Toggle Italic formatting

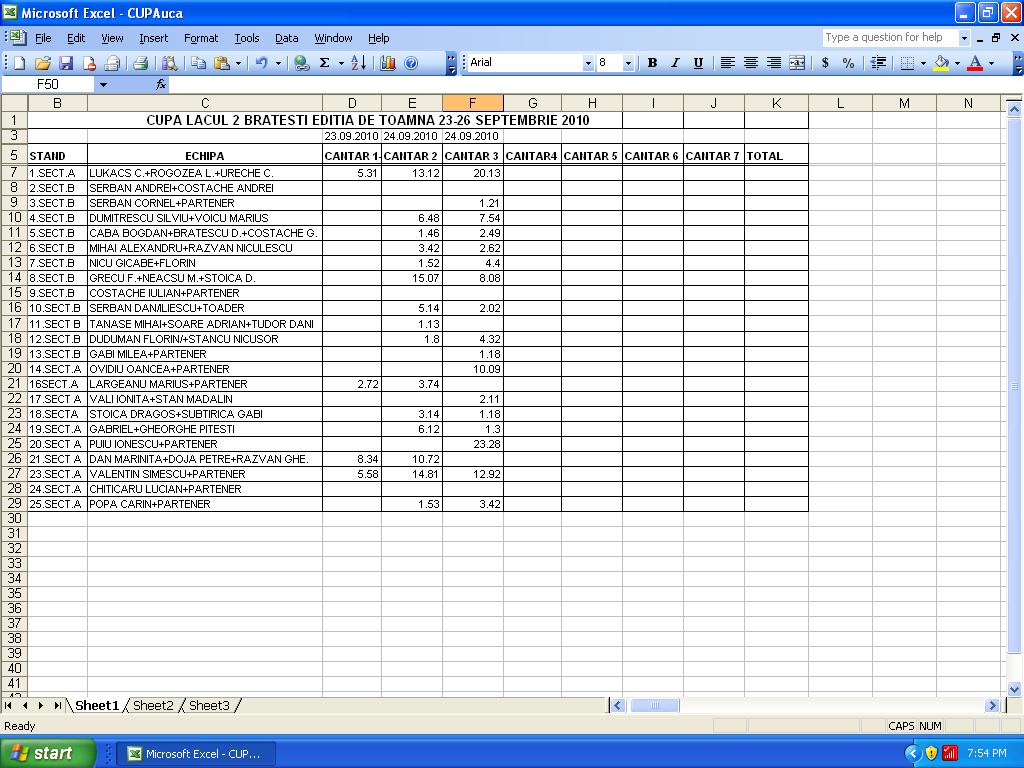(675, 63)
